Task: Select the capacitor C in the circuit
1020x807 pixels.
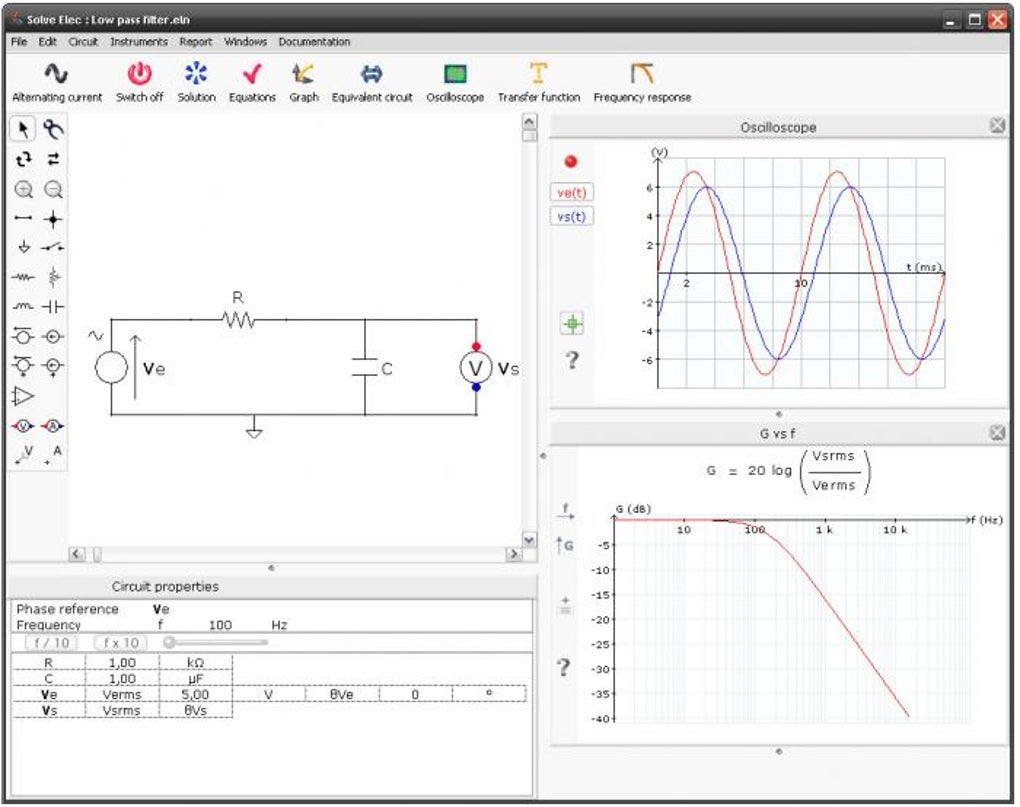Action: tap(365, 367)
